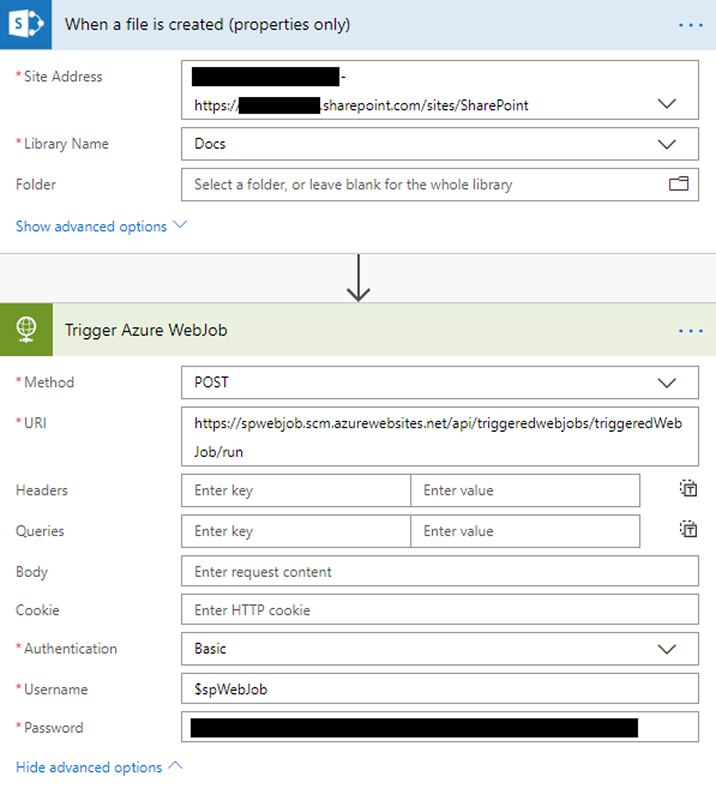This screenshot has width=716, height=789.
Task: Click the 'Authentication' label
Action: (70, 649)
